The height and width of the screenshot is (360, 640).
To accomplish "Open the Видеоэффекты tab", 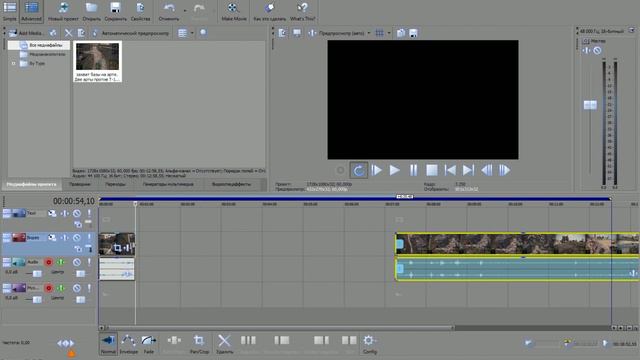I will (231, 184).
